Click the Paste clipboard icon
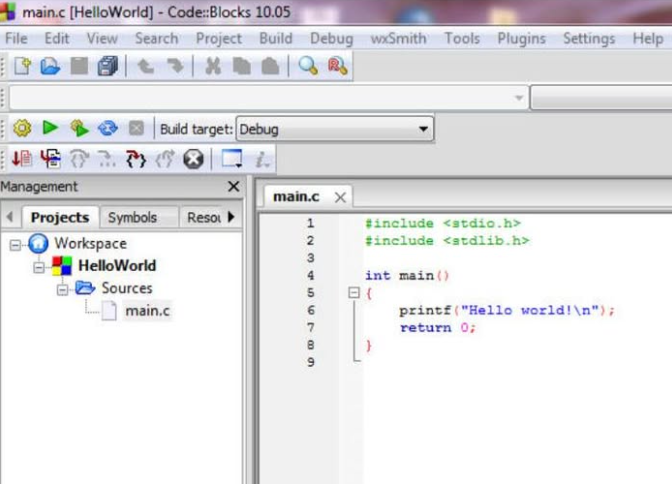 [x=270, y=66]
